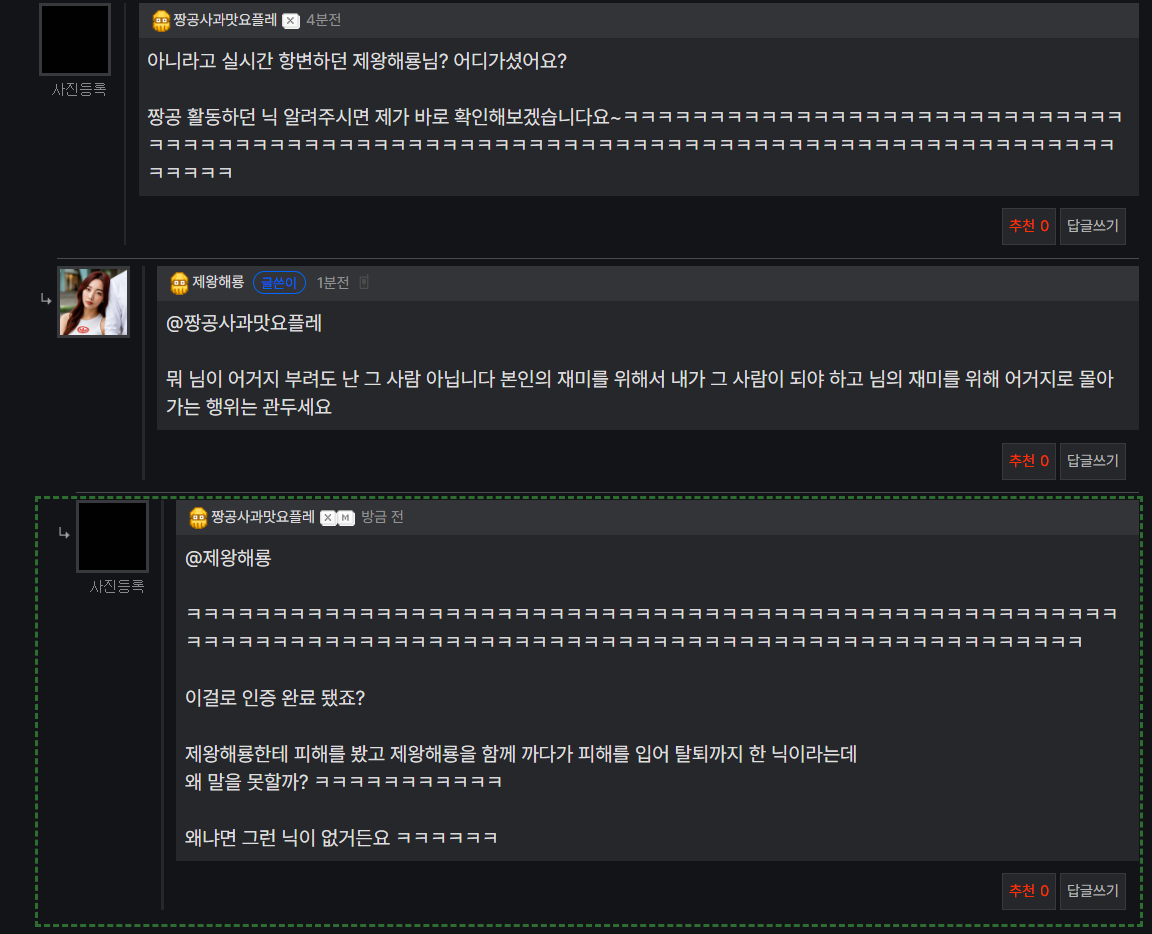Click the mobile icon next to 1분전

tap(364, 283)
